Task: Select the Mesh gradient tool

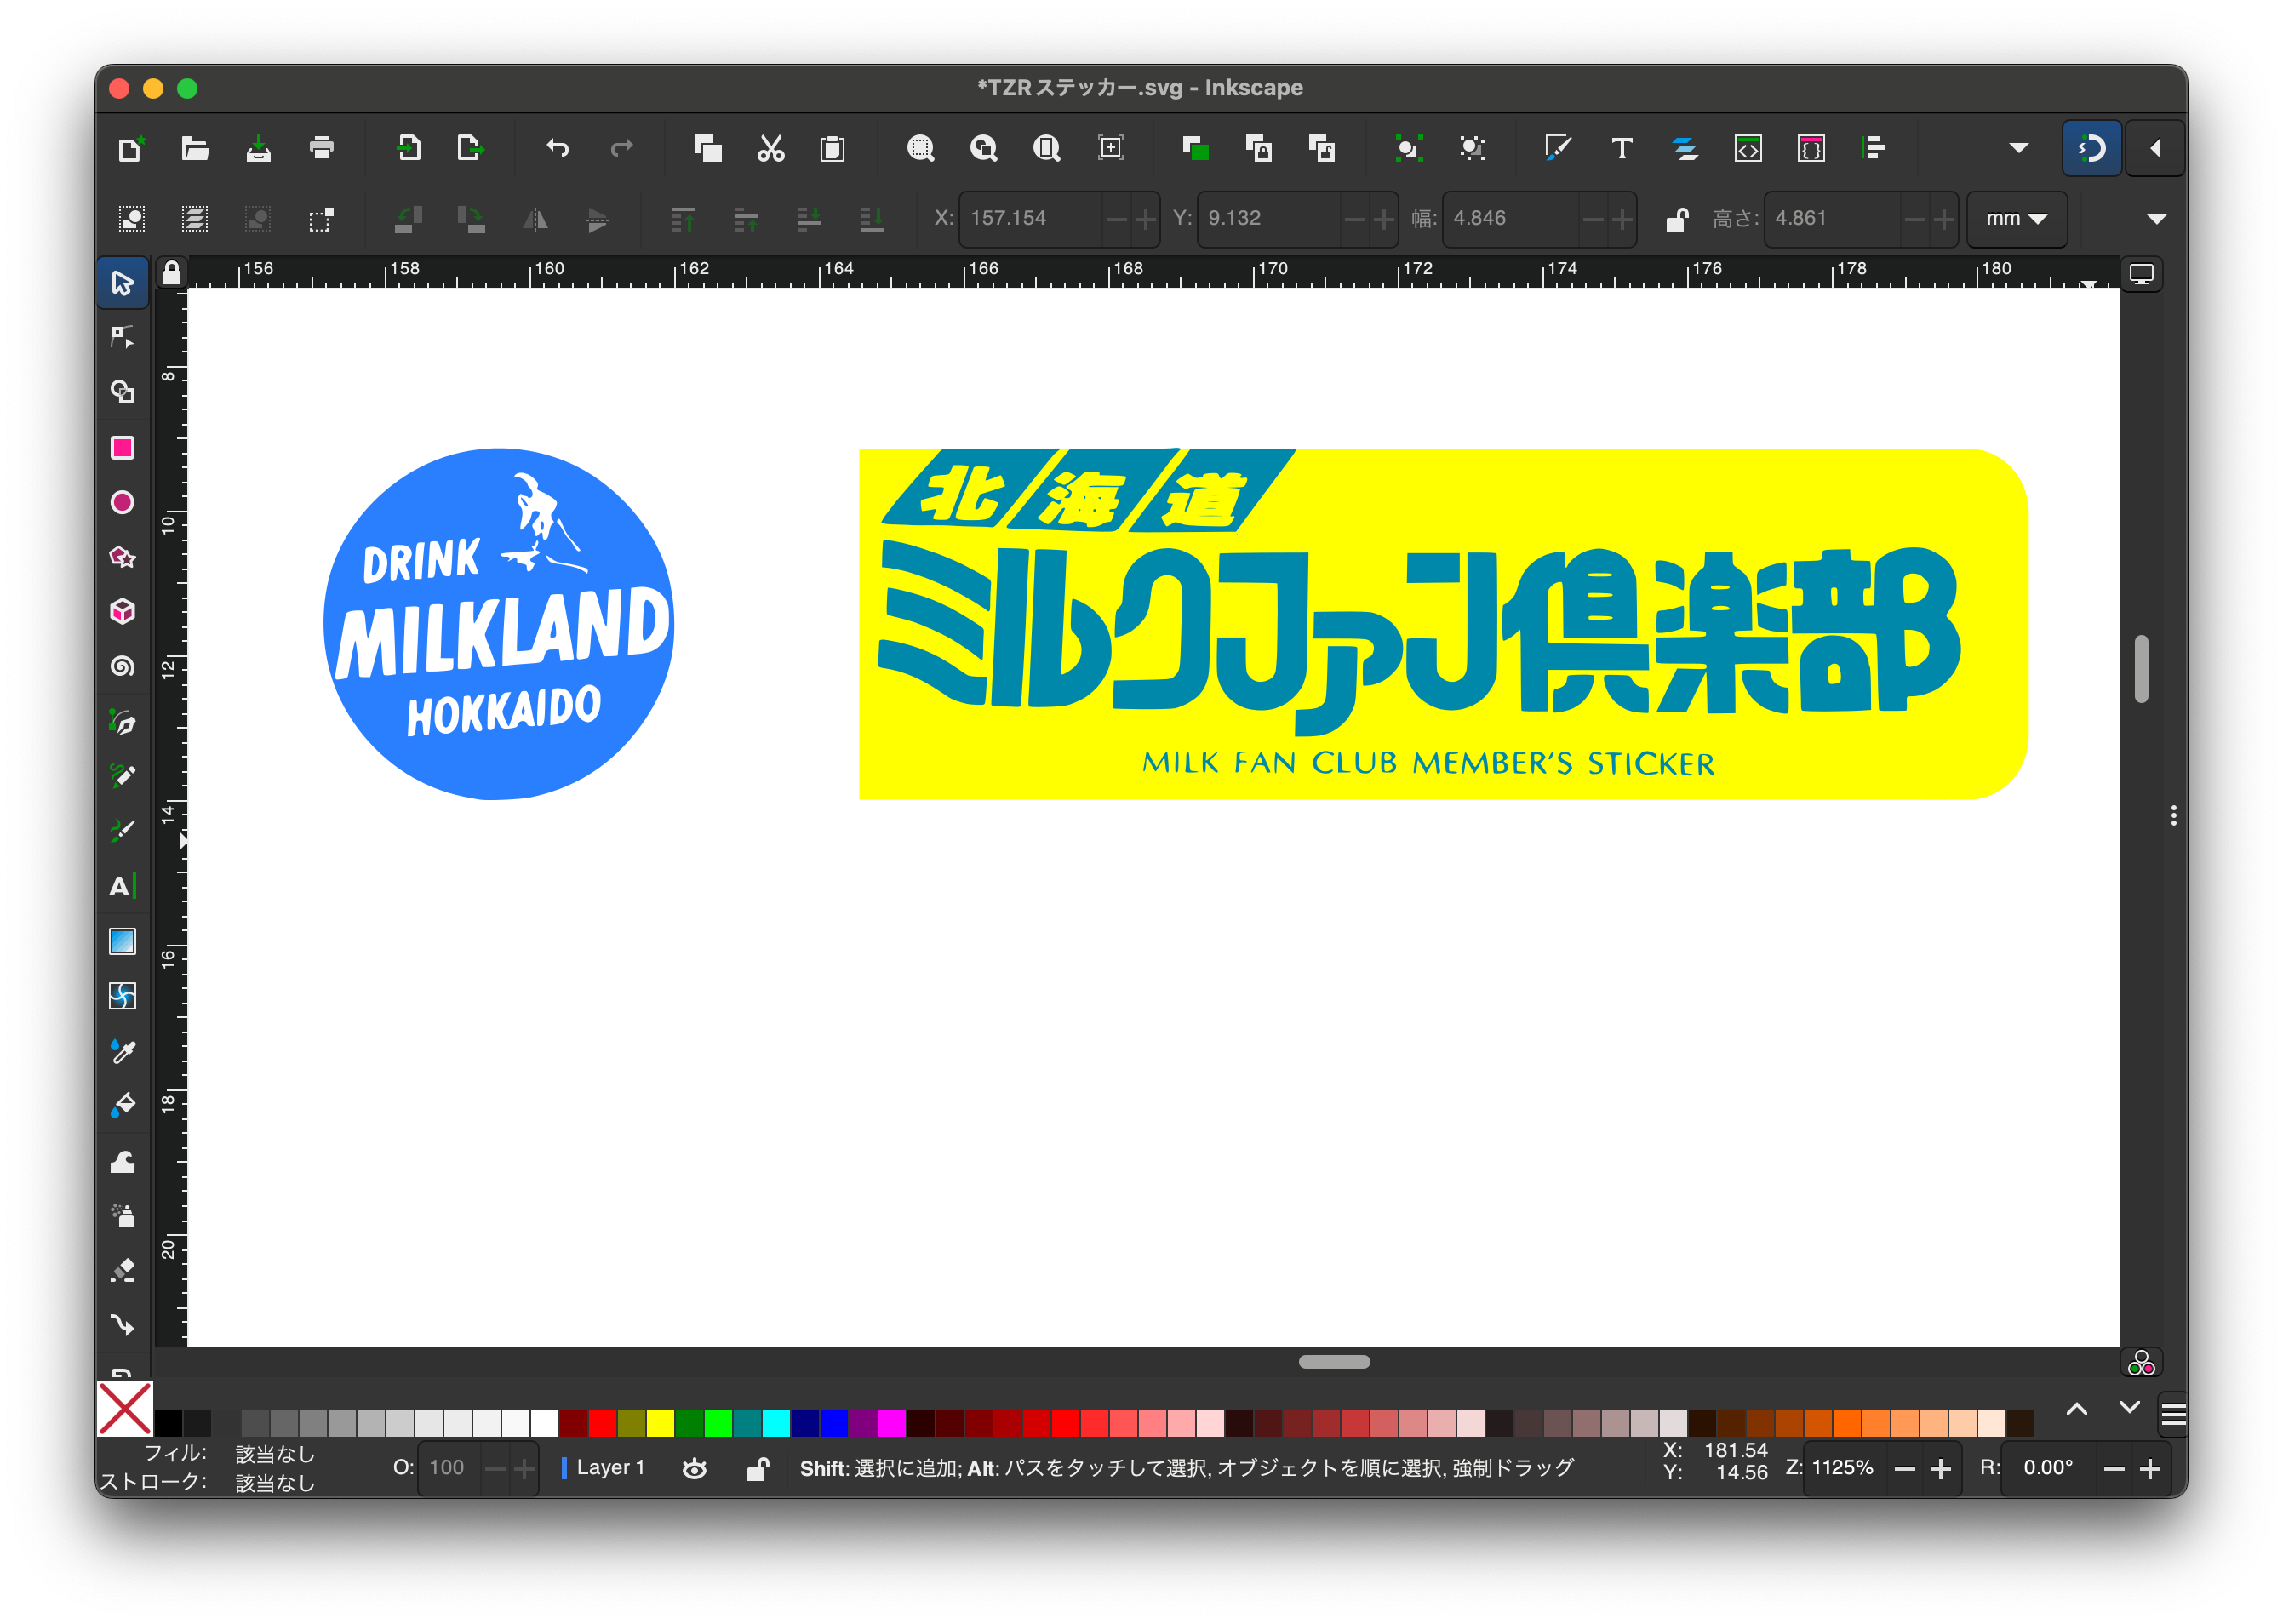Action: pos(123,996)
